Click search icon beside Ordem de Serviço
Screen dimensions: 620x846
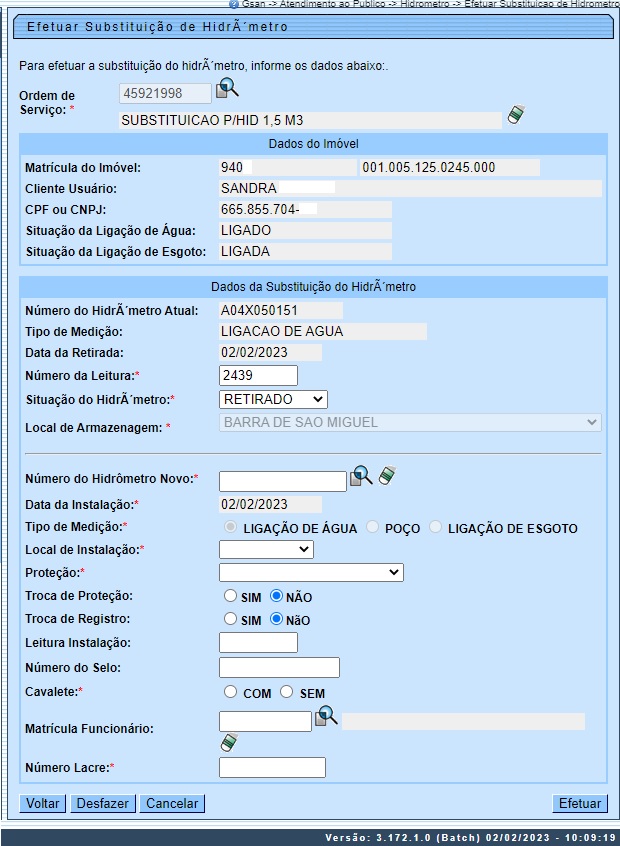click(227, 89)
